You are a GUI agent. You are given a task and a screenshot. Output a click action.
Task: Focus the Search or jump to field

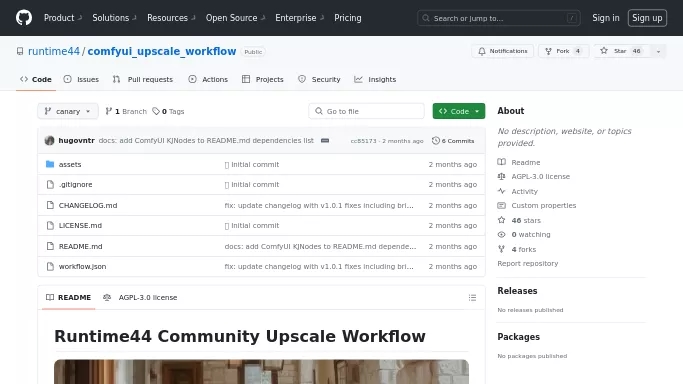coord(499,18)
